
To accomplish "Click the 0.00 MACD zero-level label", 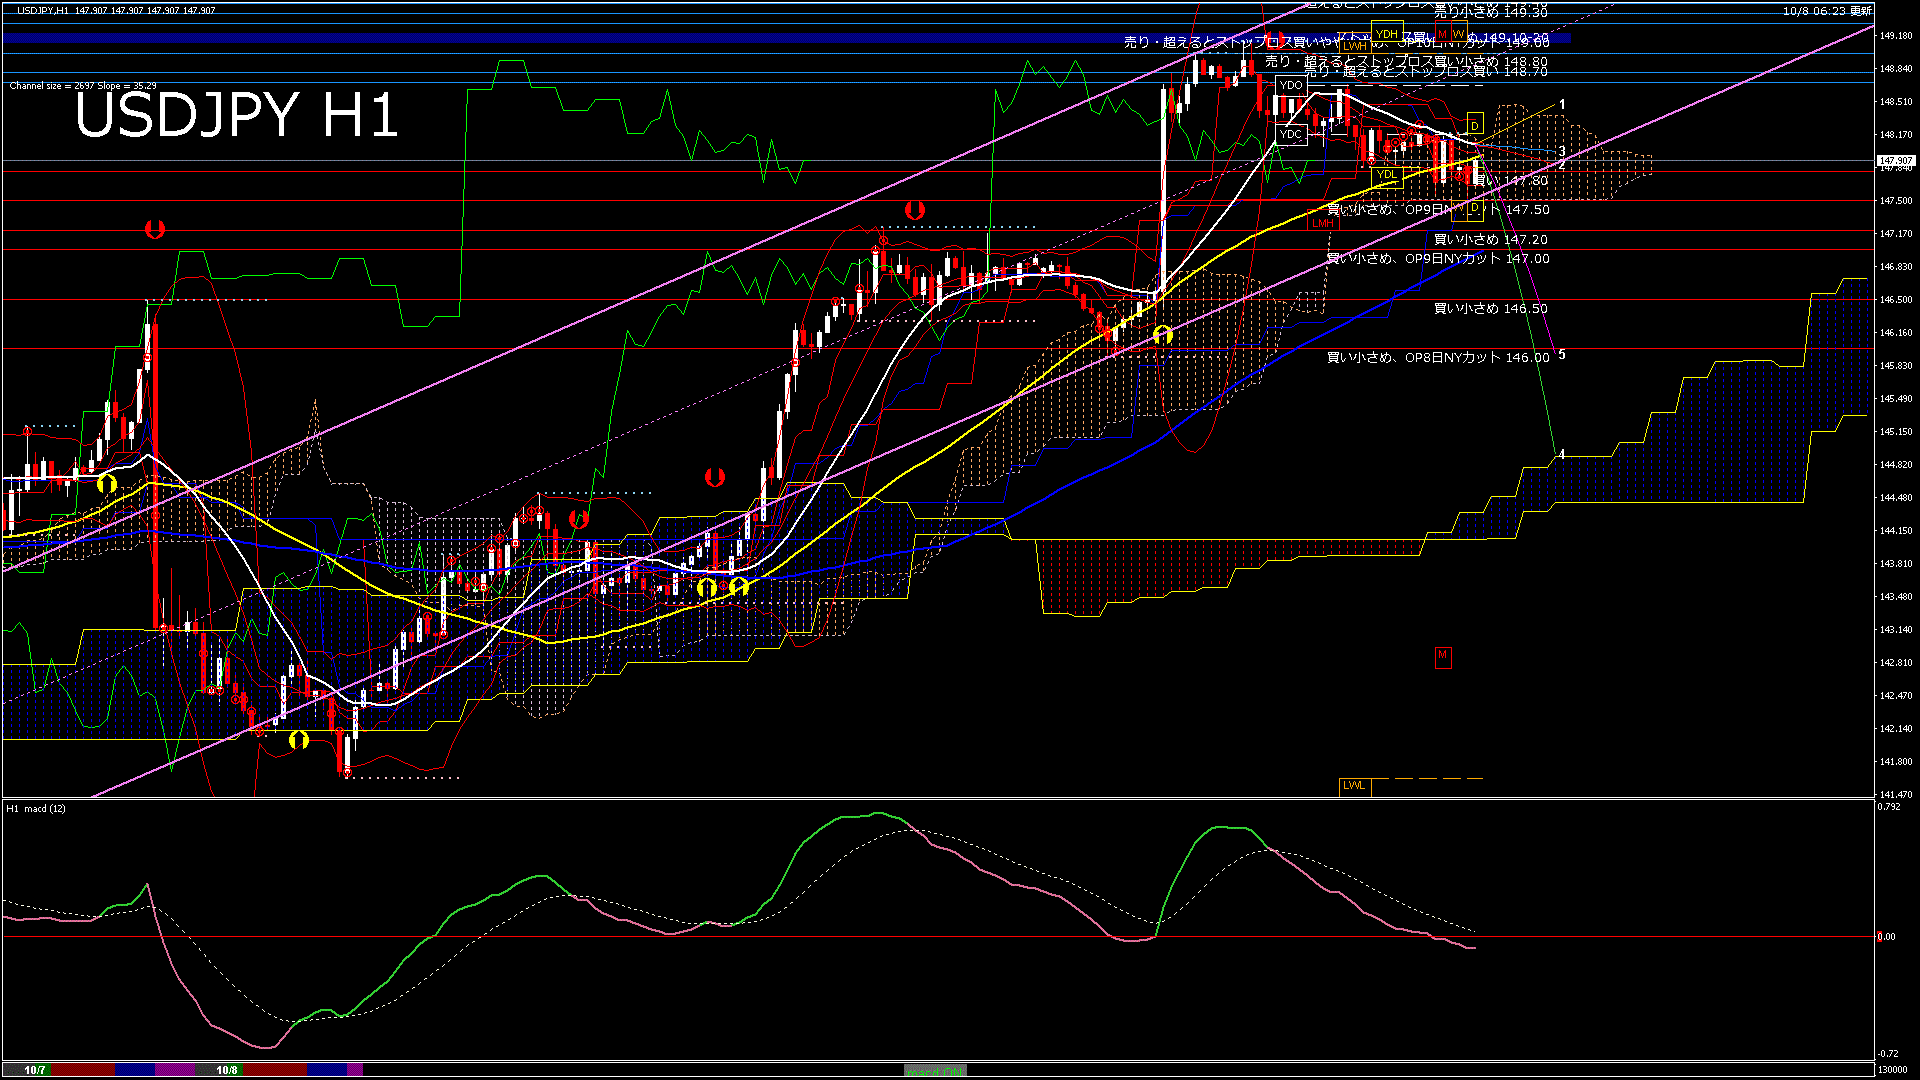I will click(x=1886, y=937).
